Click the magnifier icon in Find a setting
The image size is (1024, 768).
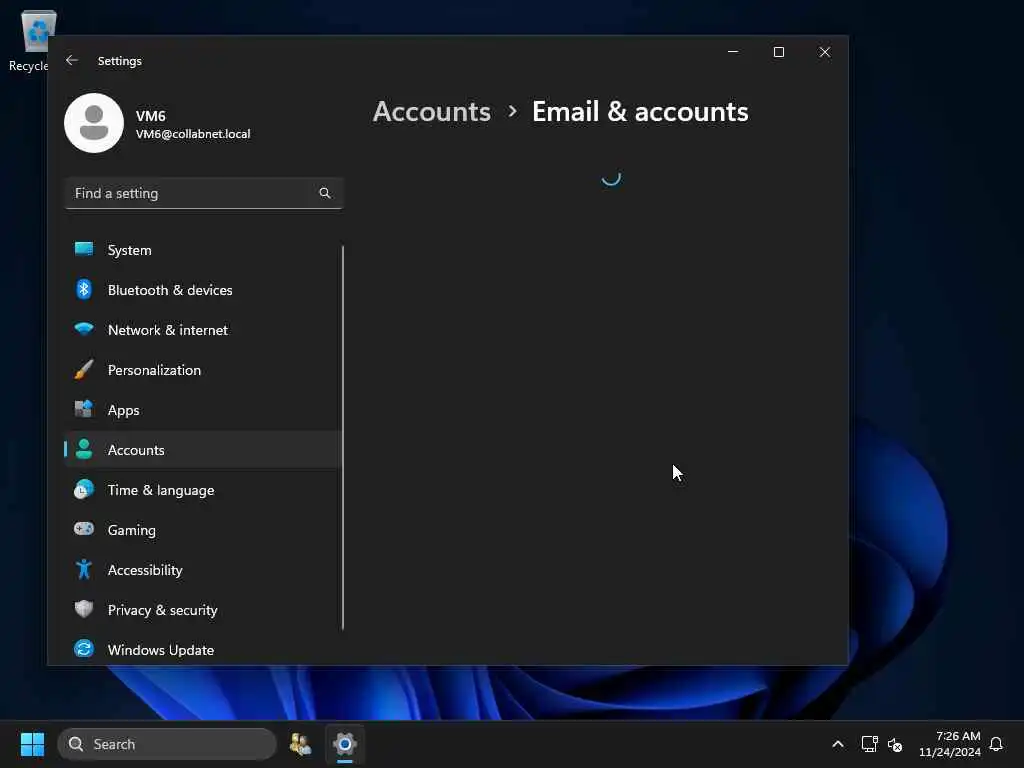click(x=325, y=193)
